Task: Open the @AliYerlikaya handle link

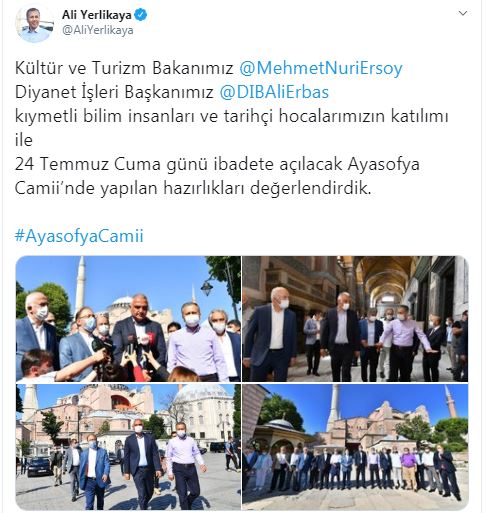Action: [x=98, y=30]
